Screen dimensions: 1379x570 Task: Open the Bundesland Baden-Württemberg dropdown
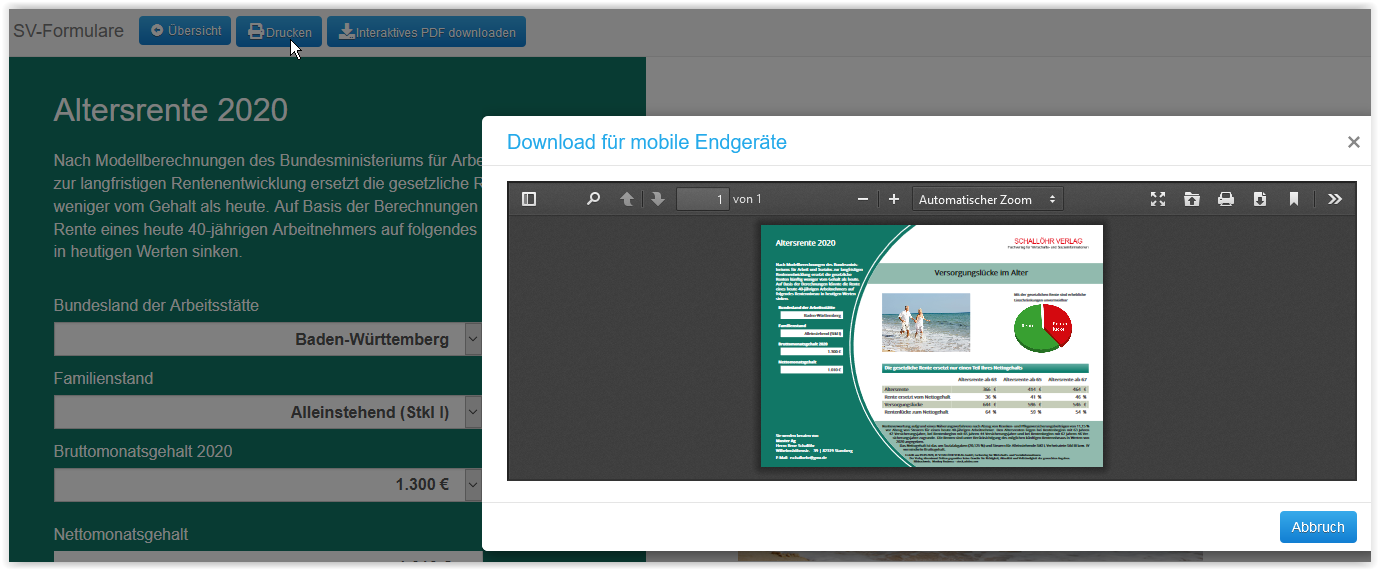[x=267, y=339]
